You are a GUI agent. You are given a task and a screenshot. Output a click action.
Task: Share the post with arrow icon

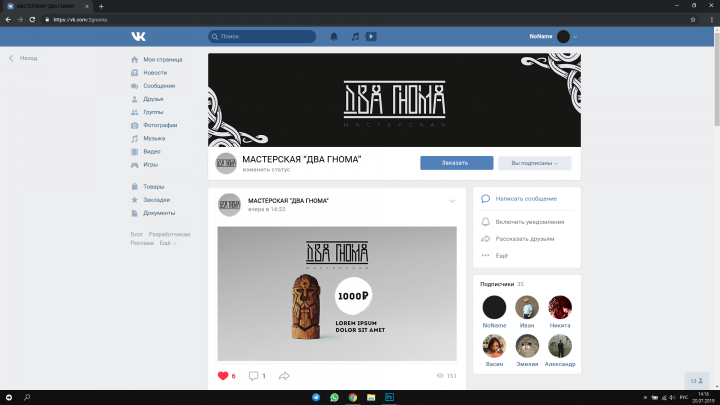pos(284,376)
